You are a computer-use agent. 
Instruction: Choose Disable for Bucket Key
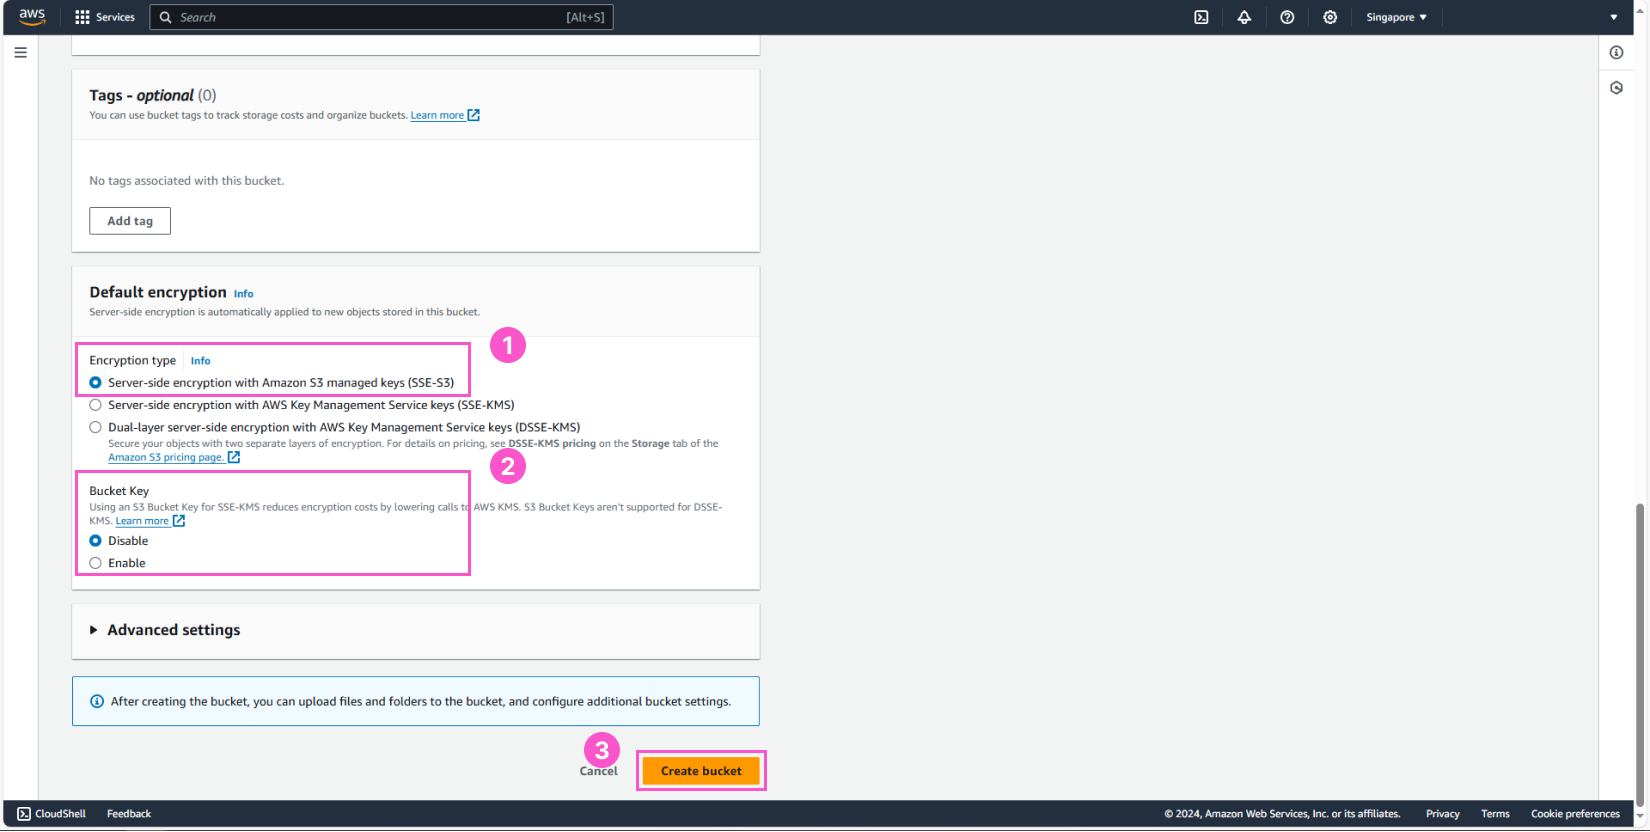(x=95, y=541)
